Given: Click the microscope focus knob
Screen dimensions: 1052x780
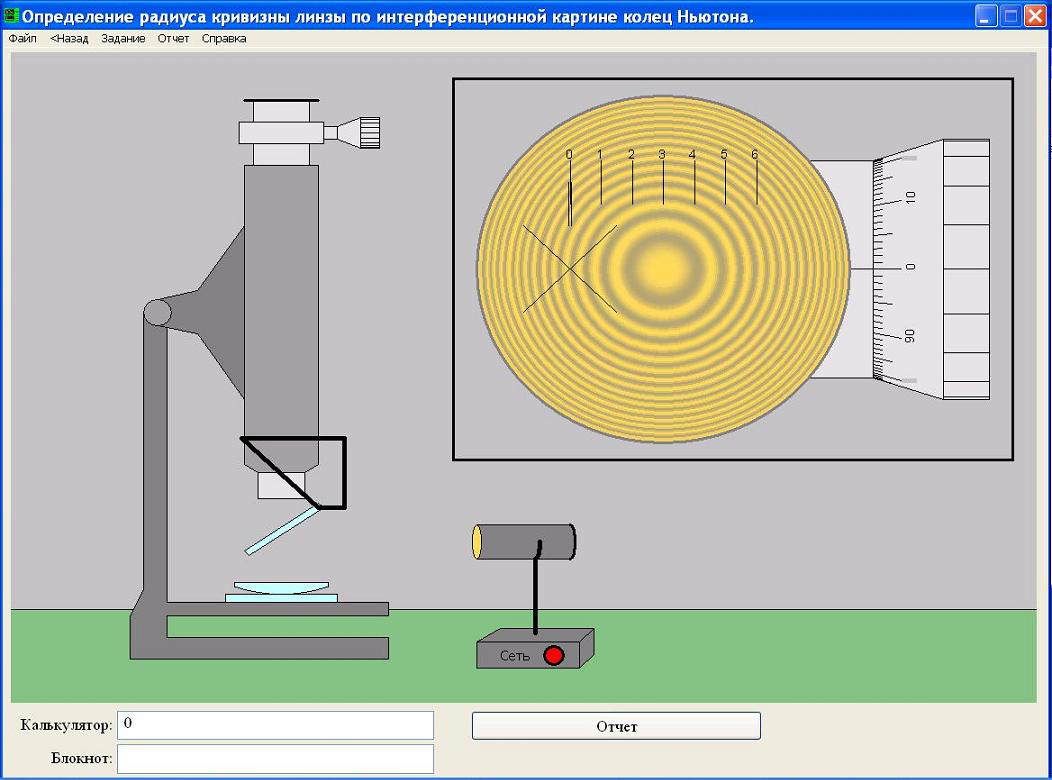Looking at the screenshot, I should [368, 132].
